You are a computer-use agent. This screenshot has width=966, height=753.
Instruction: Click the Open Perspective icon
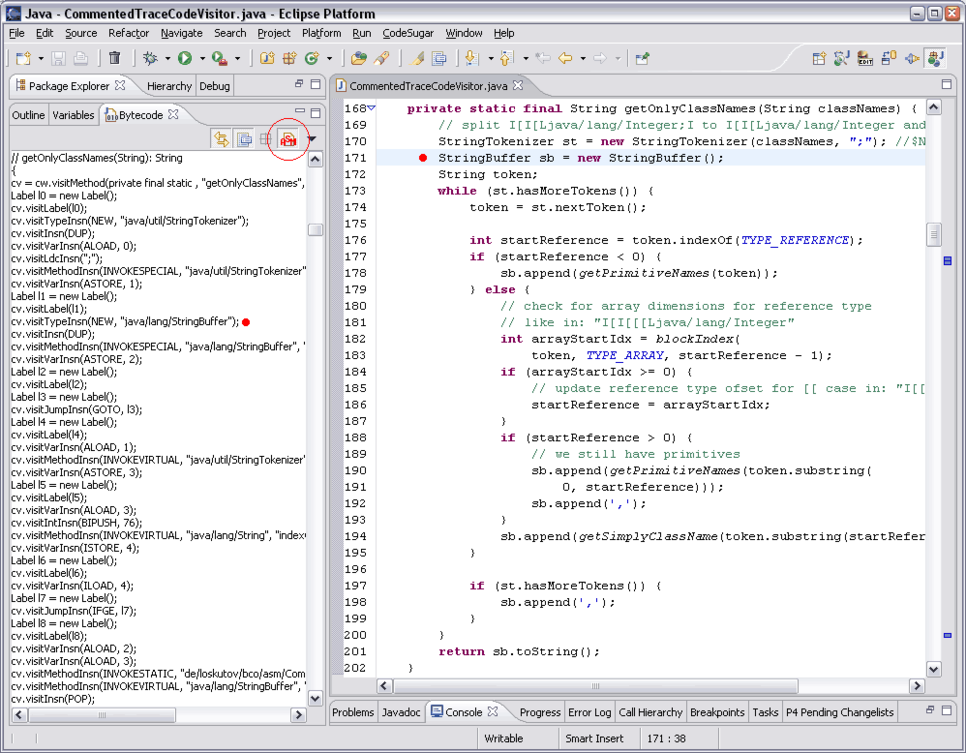pyautogui.click(x=819, y=59)
